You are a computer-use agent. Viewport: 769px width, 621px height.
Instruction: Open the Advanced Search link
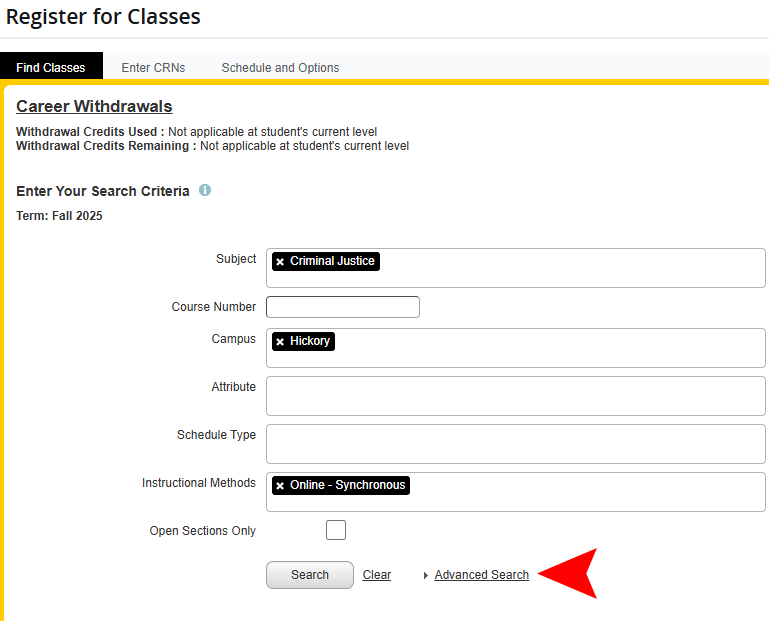tap(482, 575)
